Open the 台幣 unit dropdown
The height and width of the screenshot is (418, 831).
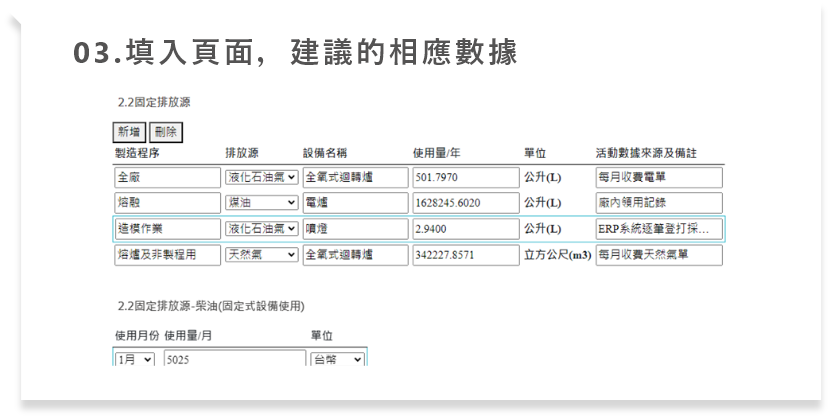(x=338, y=360)
